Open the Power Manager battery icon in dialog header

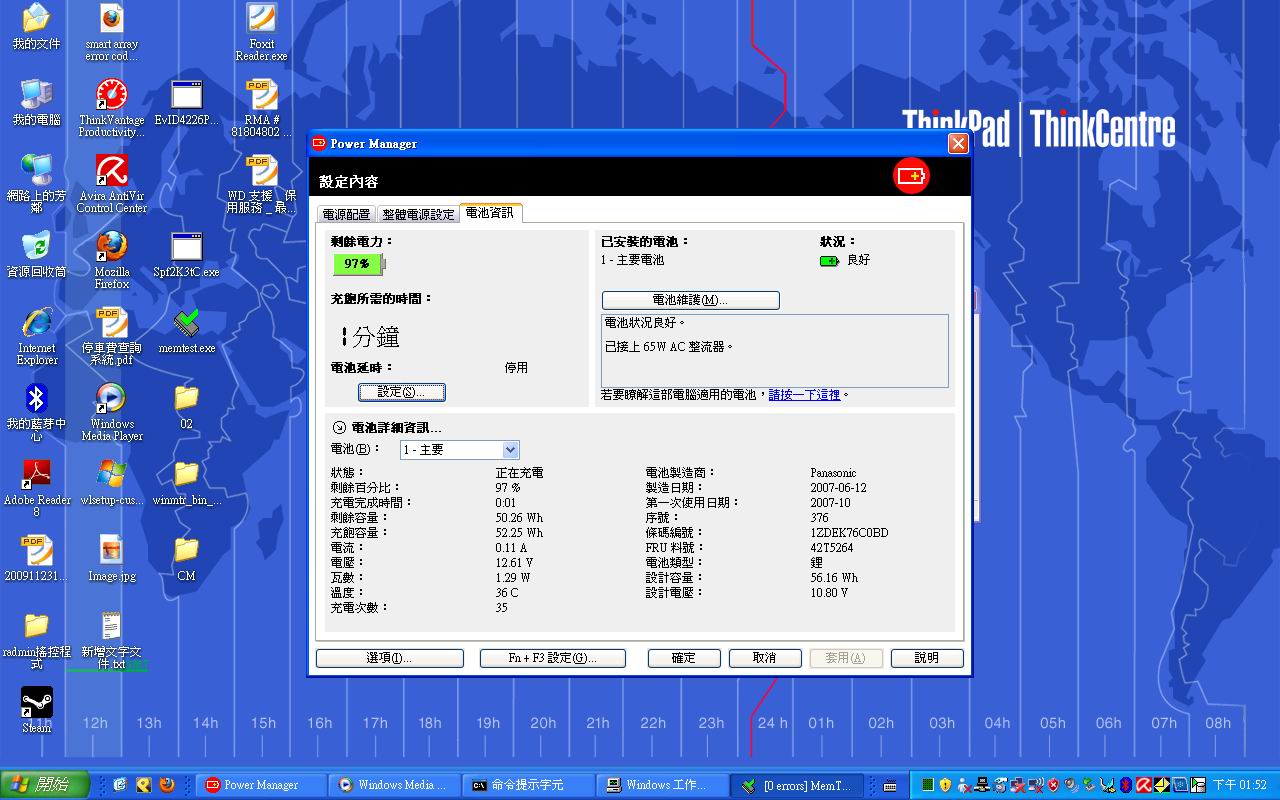(x=912, y=174)
